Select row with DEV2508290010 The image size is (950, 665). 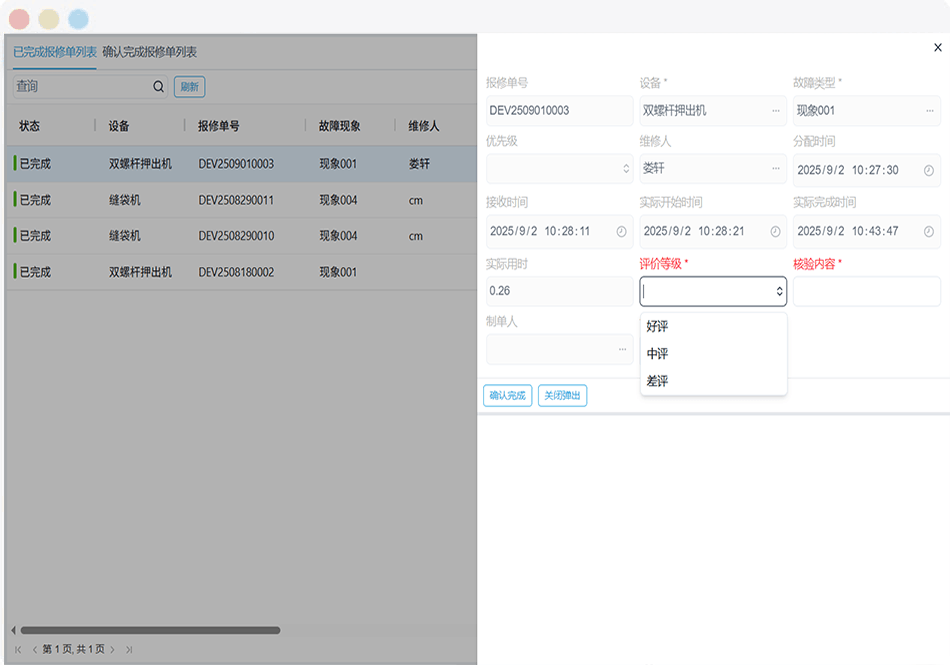point(242,236)
